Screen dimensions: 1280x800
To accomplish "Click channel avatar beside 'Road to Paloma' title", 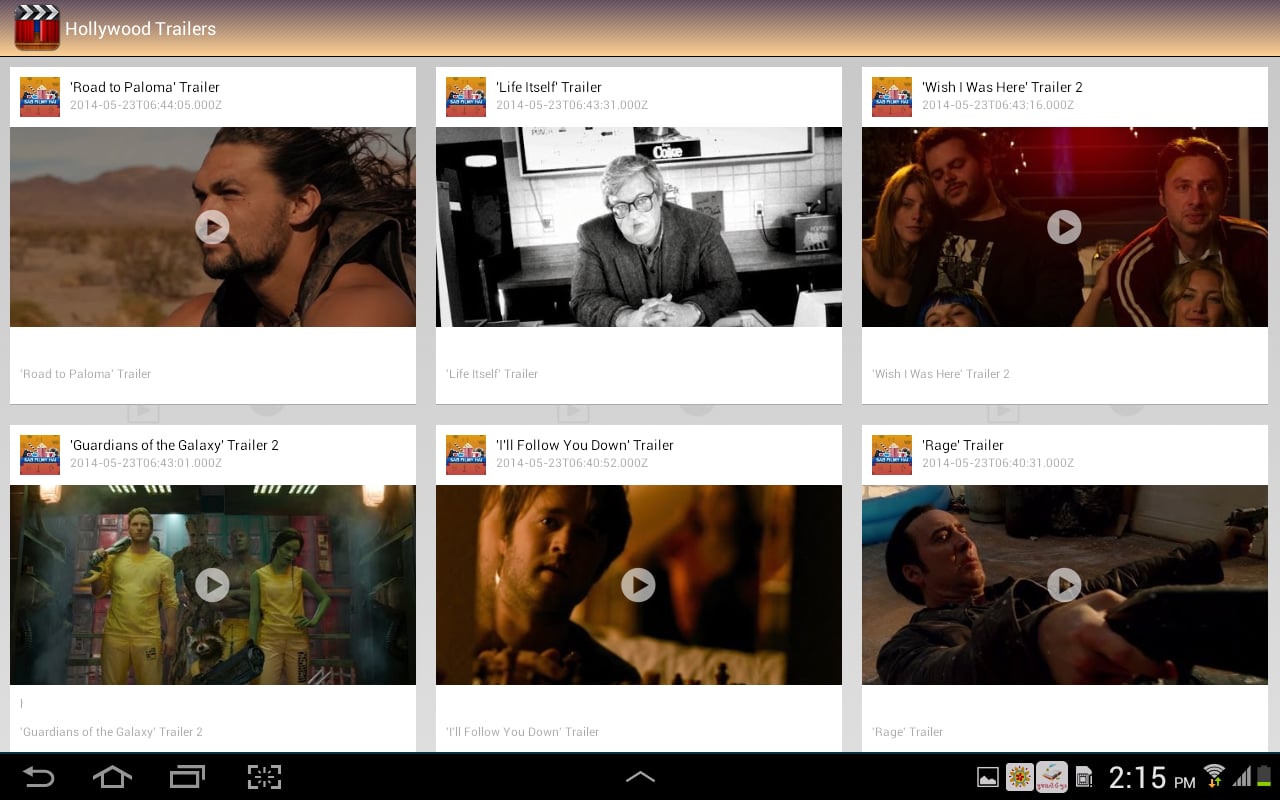I will coord(40,97).
